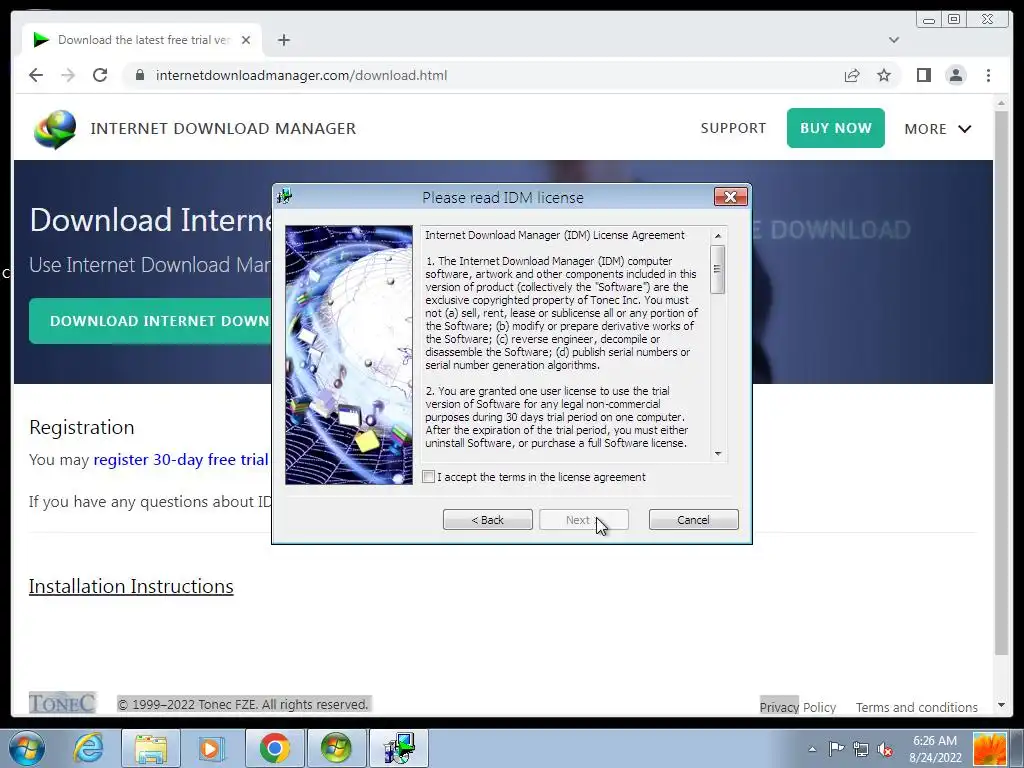Viewport: 1024px width, 768px height.
Task: Go back in Chrome browser
Action: pyautogui.click(x=36, y=75)
